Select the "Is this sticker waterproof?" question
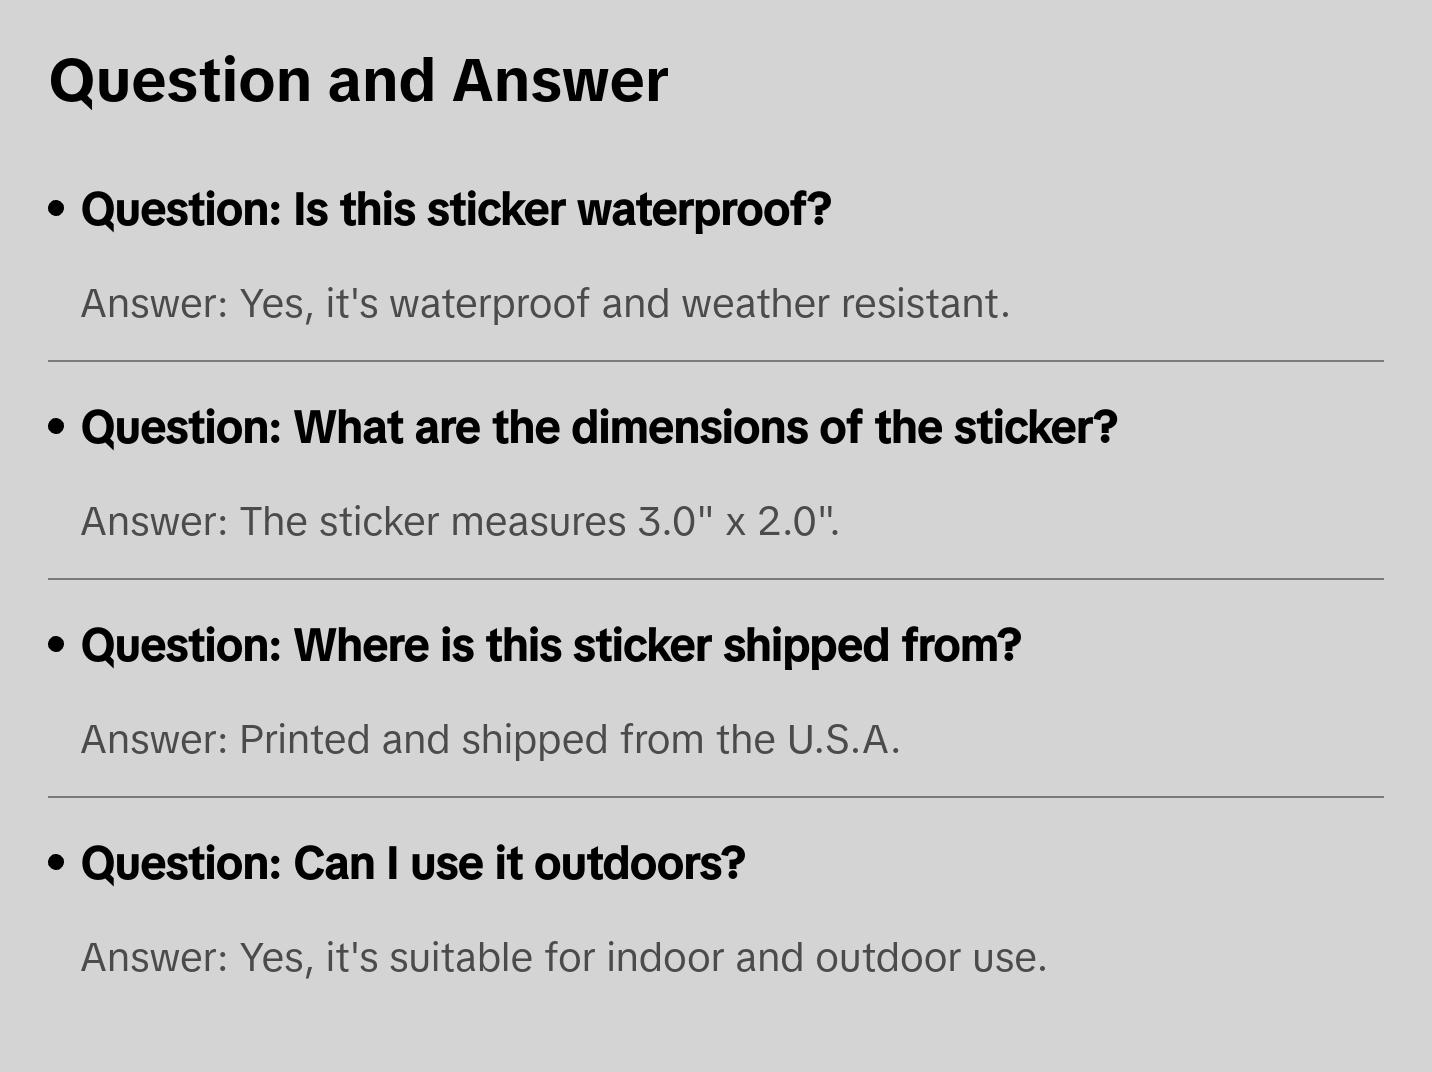Screen dimensions: 1432x1072 (x=456, y=210)
